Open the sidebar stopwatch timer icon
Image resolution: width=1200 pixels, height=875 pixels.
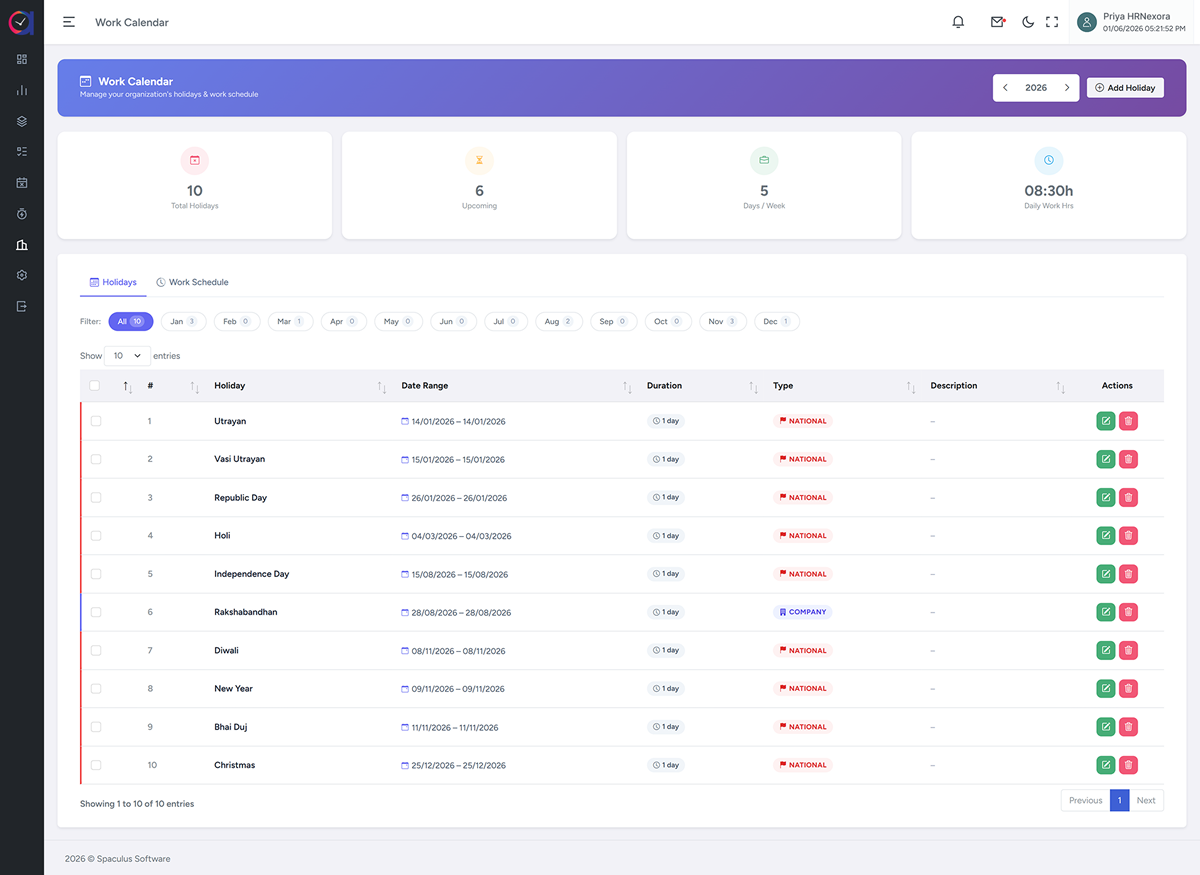click(x=22, y=214)
